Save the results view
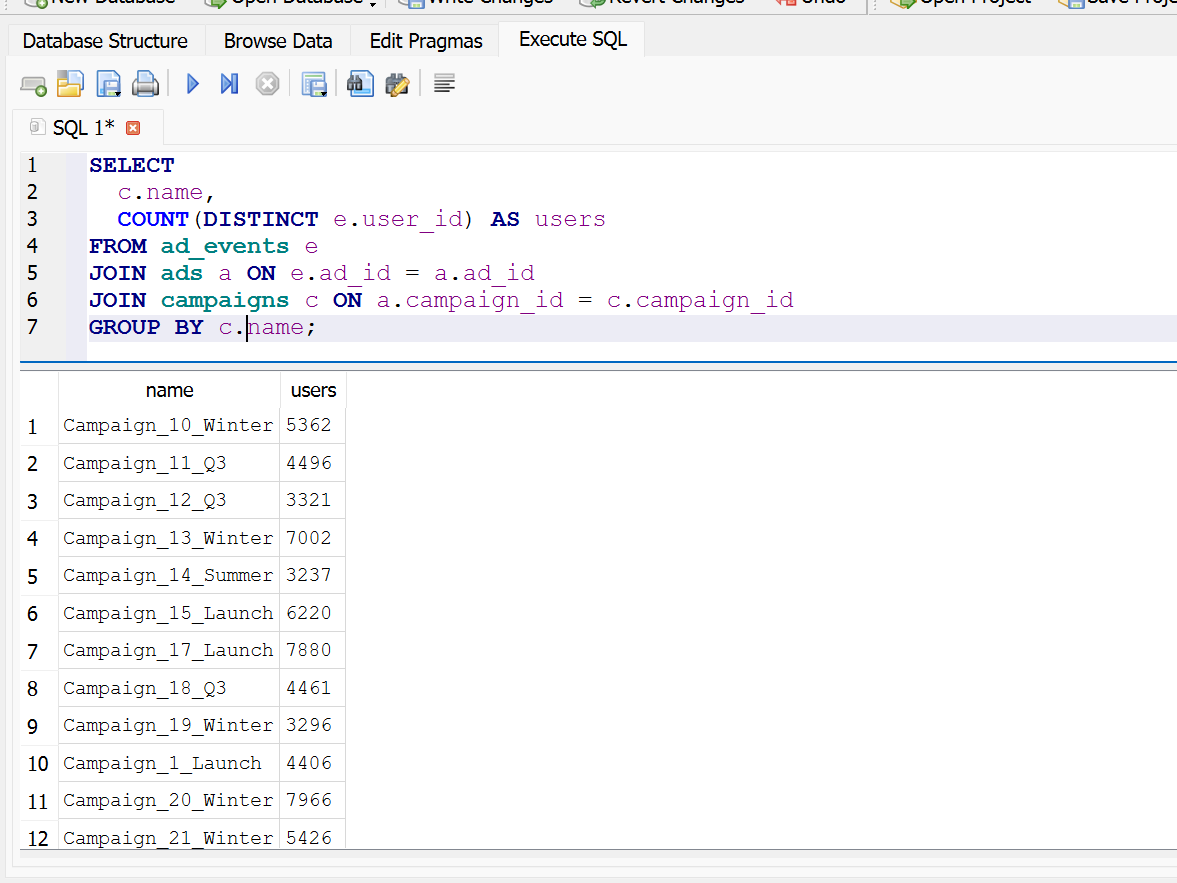 pos(314,85)
